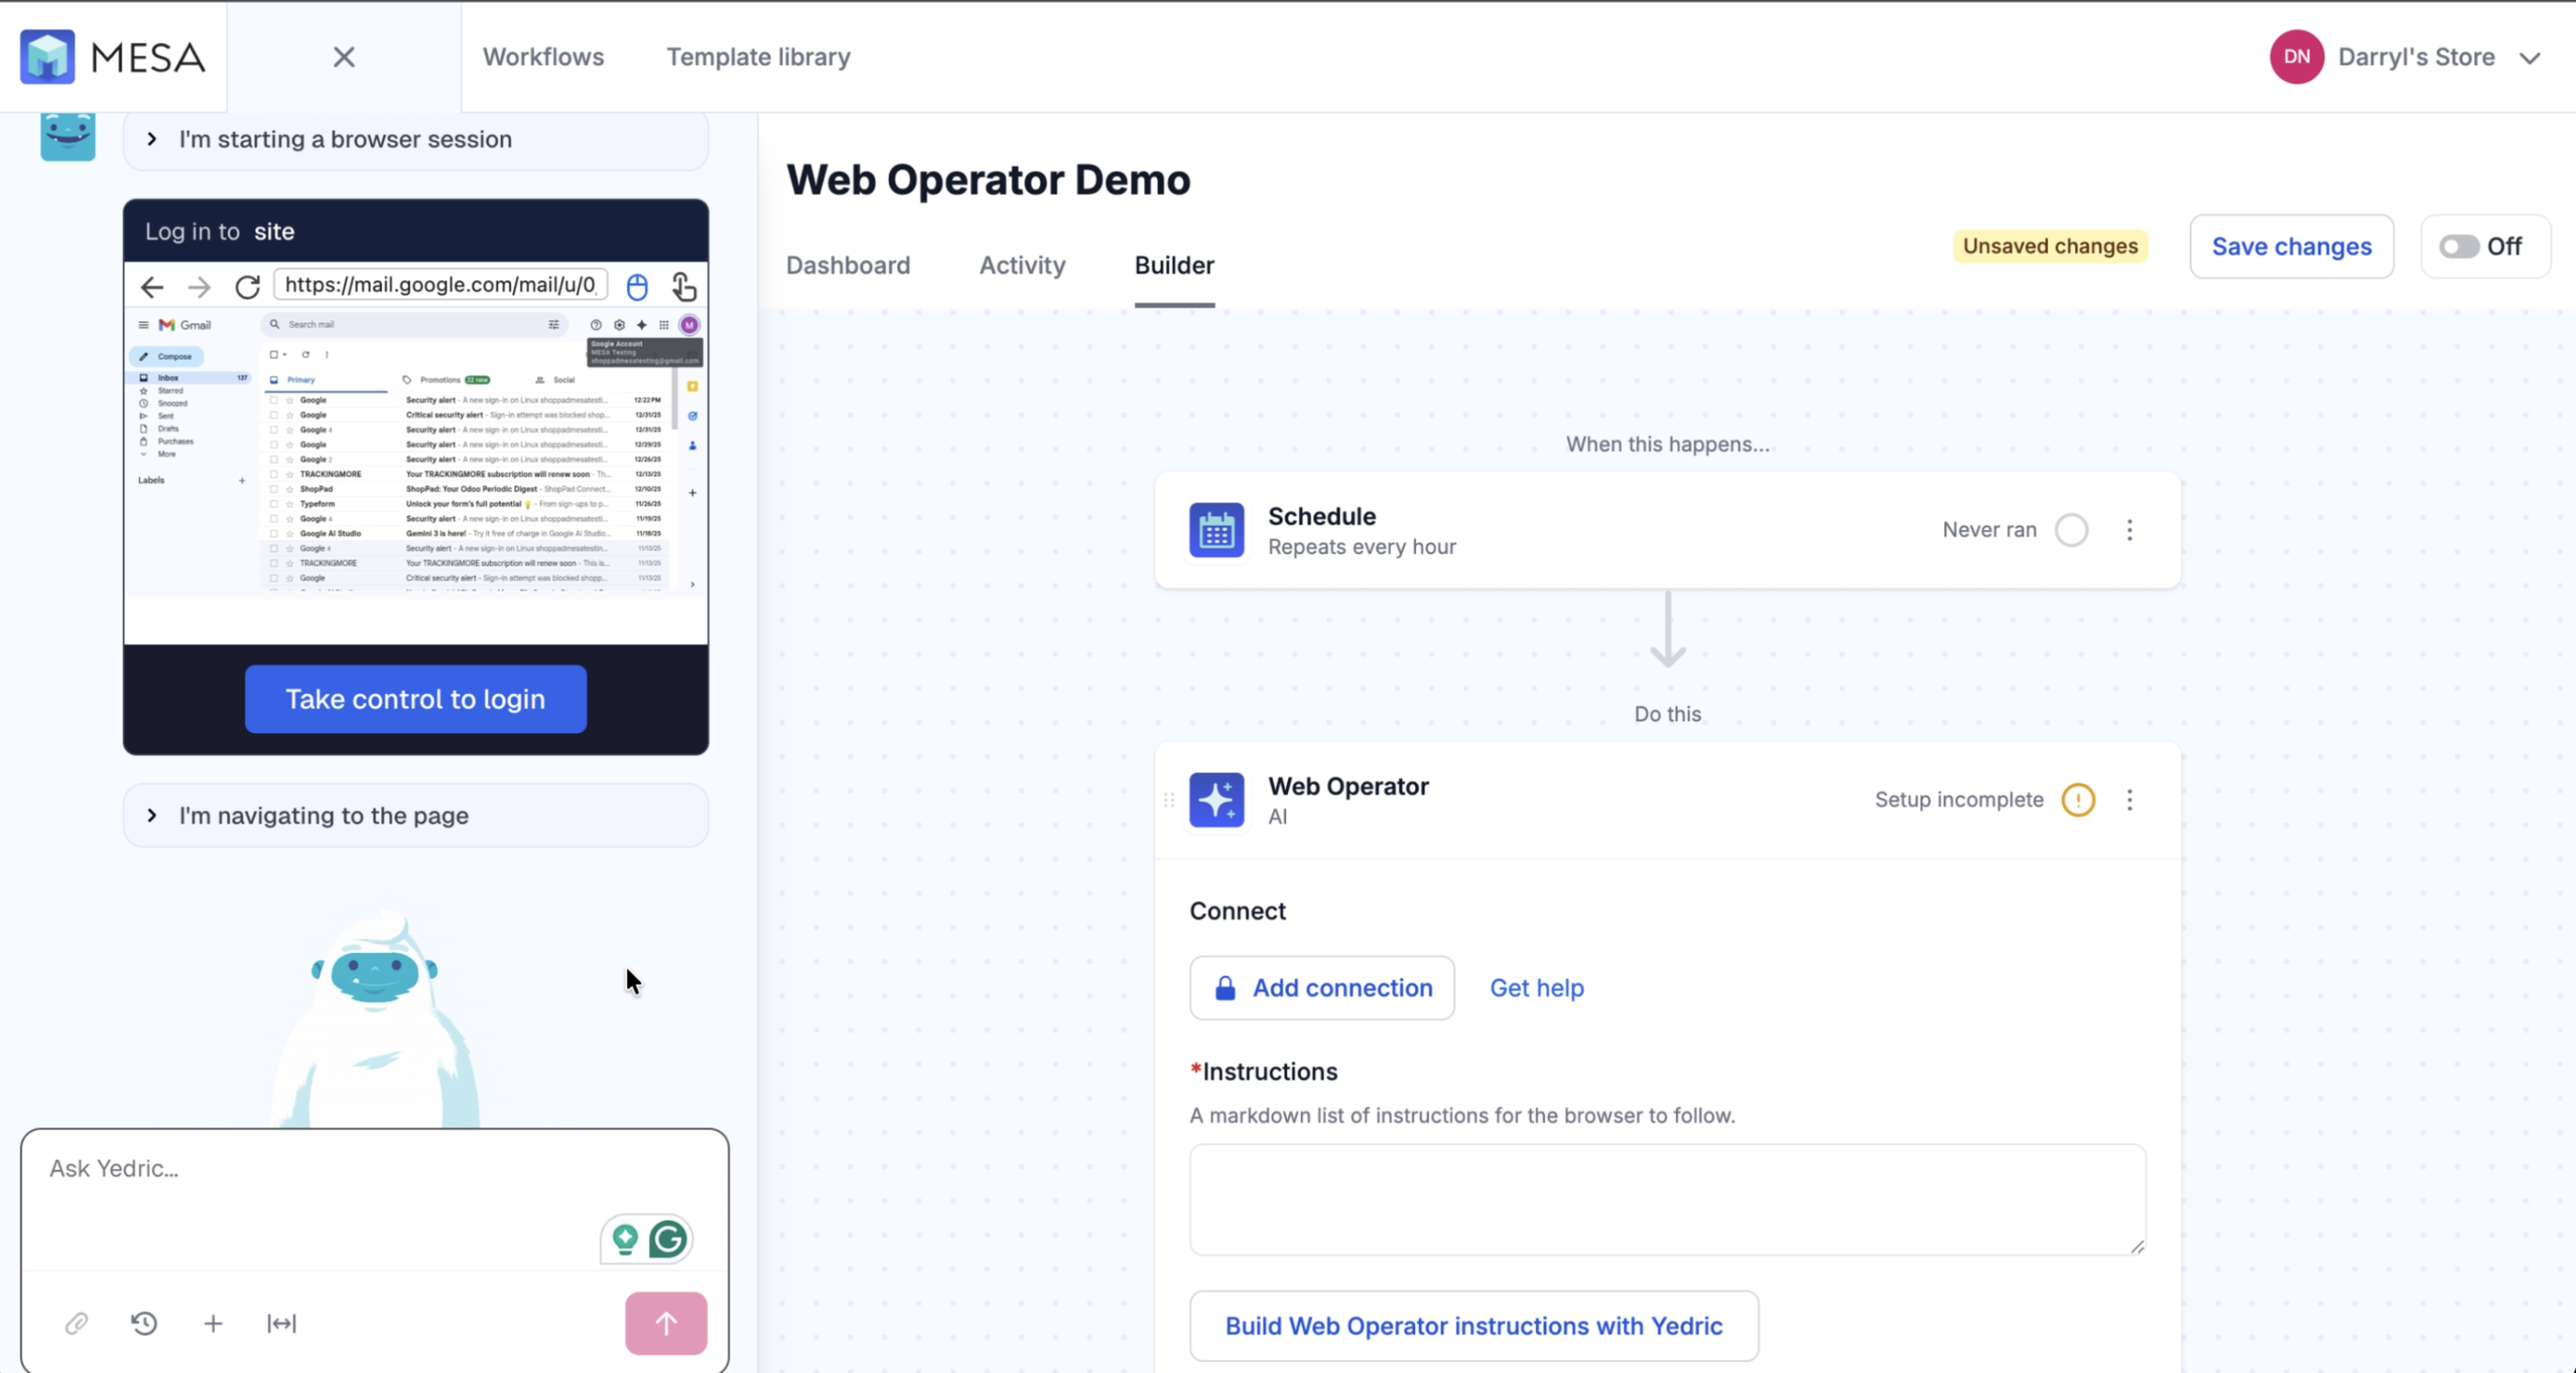Viewport: 2576px width, 1373px height.
Task: Expand "I'm starting a browser session"
Action: 416,139
